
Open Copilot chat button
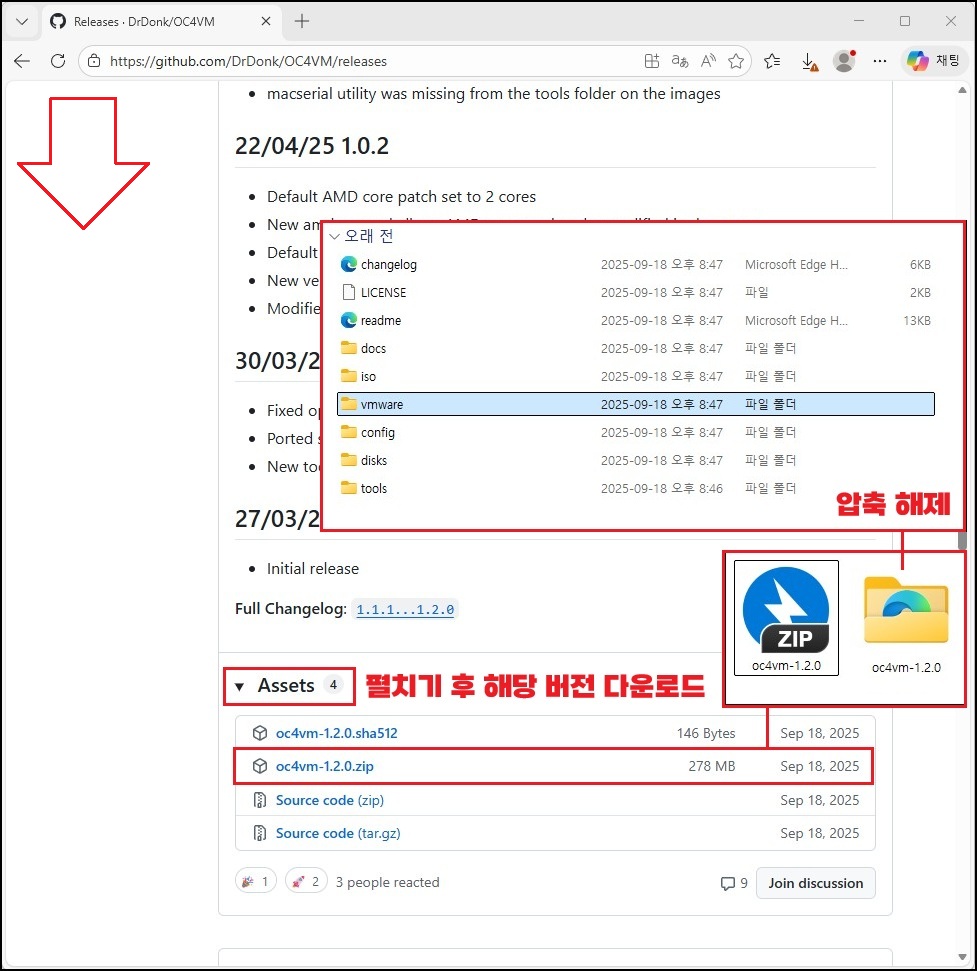[x=933, y=61]
